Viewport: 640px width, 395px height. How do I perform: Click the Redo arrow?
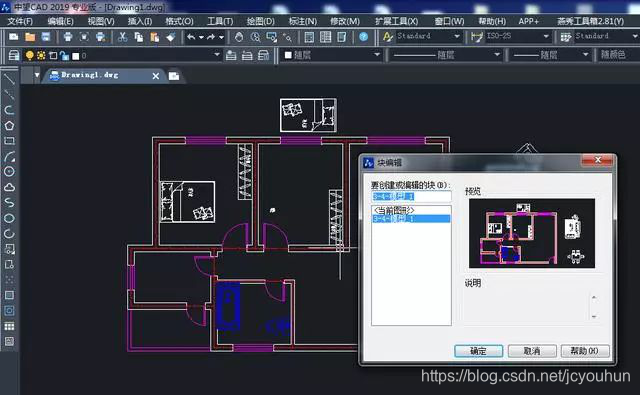click(x=211, y=37)
